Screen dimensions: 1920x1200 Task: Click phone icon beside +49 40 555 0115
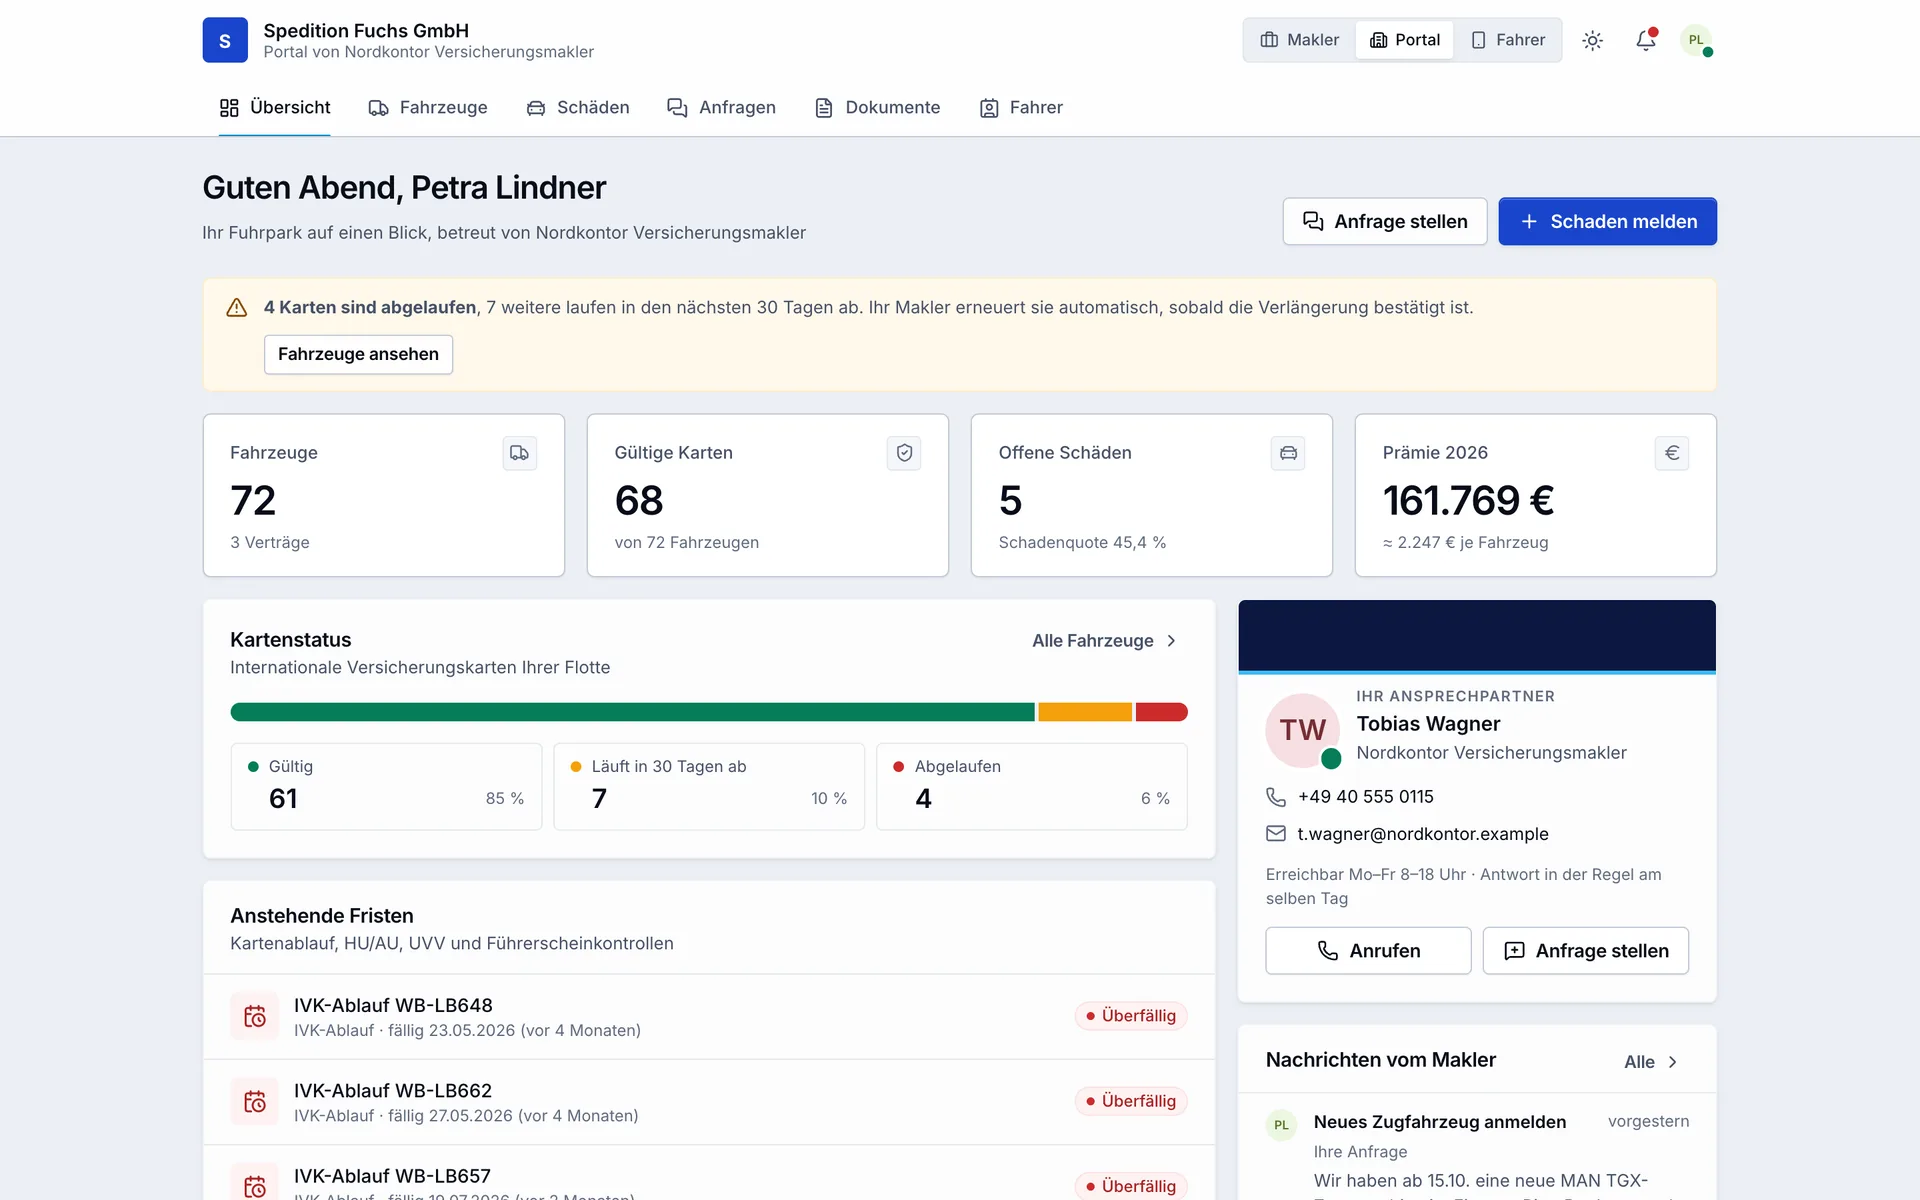coord(1276,797)
